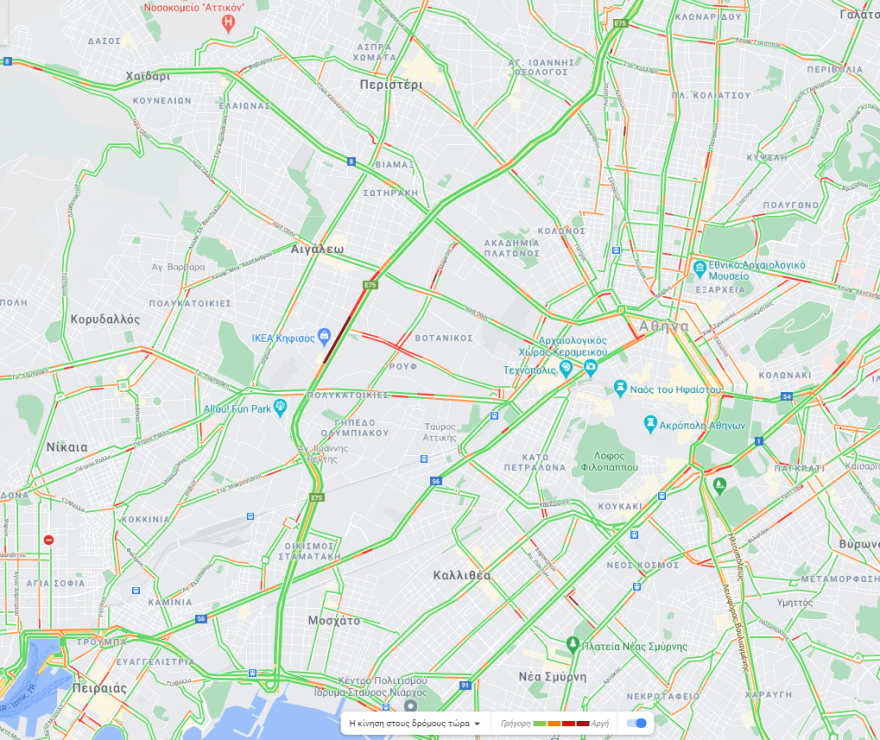Toggle the traffic layer switch off
The image size is (880, 740).
click(637, 723)
